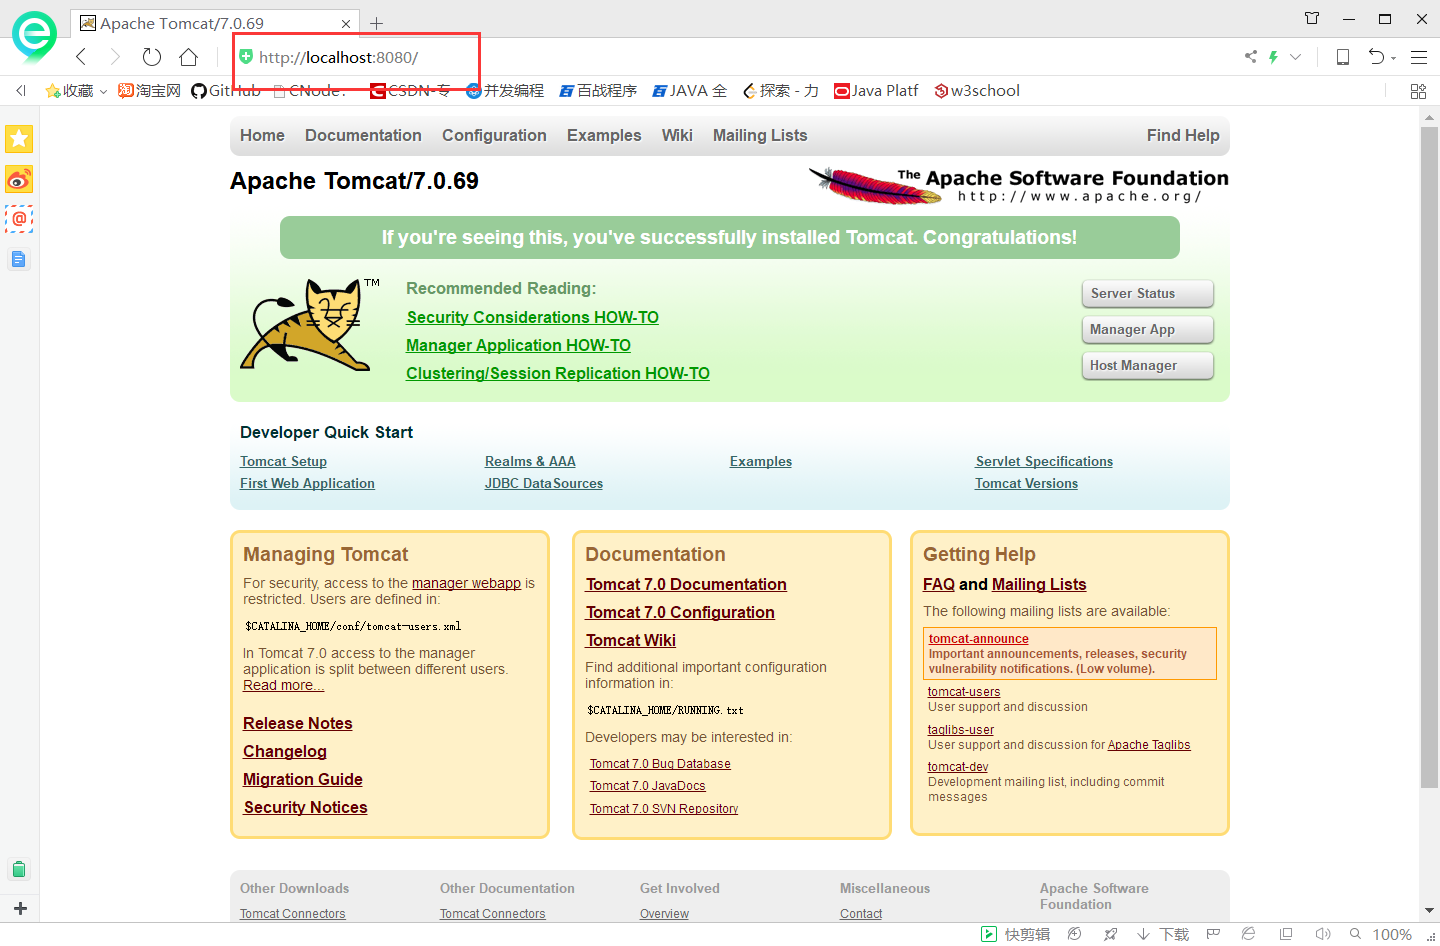This screenshot has width=1440, height=946.
Task: Click the Tomcat cat logo image
Action: [x=310, y=326]
